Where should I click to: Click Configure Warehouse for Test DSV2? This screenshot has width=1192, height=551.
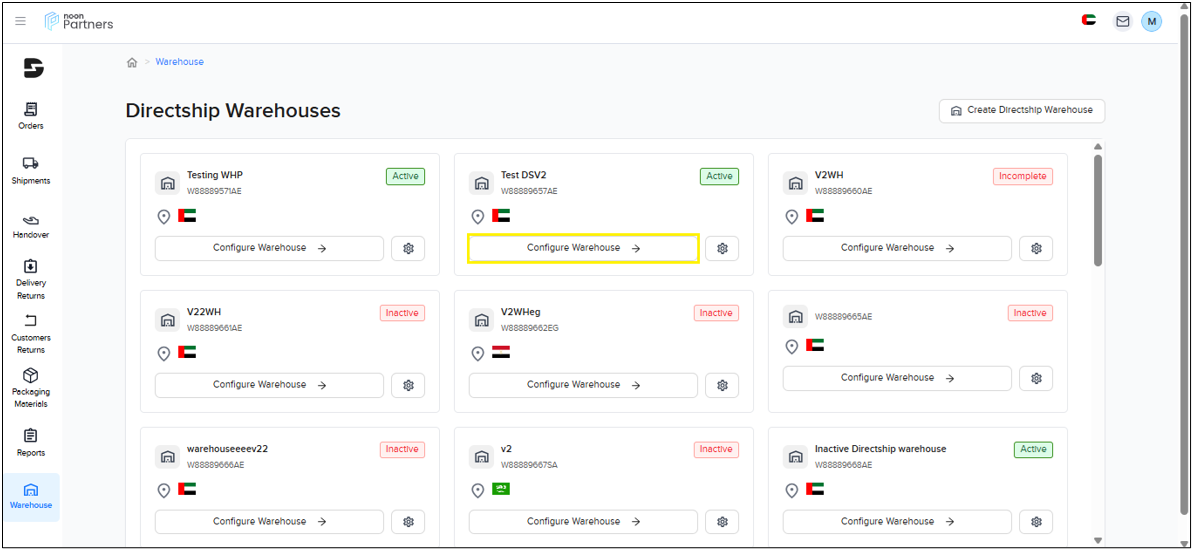click(x=583, y=248)
